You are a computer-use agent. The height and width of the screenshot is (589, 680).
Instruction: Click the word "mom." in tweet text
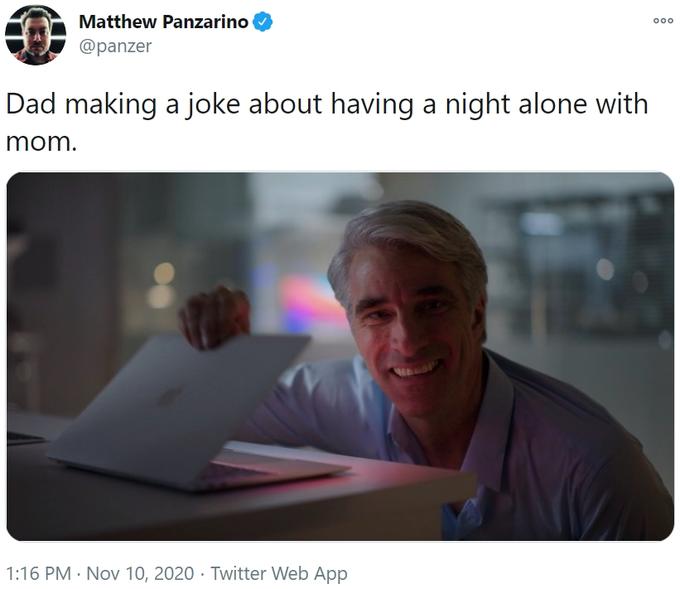[42, 142]
